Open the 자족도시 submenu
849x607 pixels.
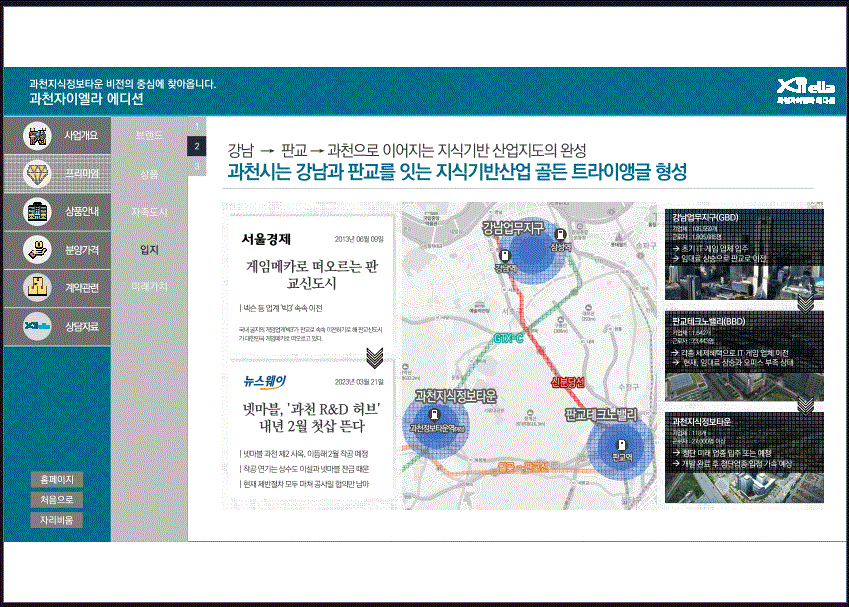point(149,212)
